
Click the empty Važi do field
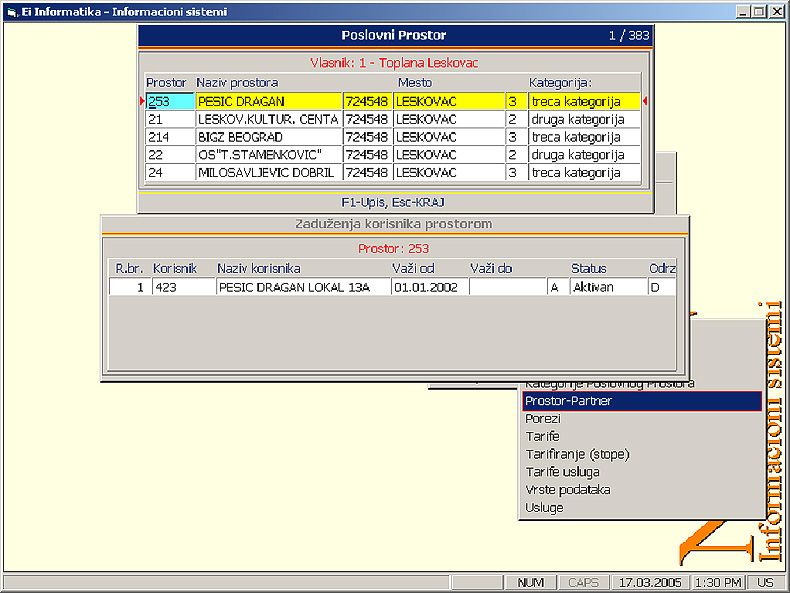(507, 287)
